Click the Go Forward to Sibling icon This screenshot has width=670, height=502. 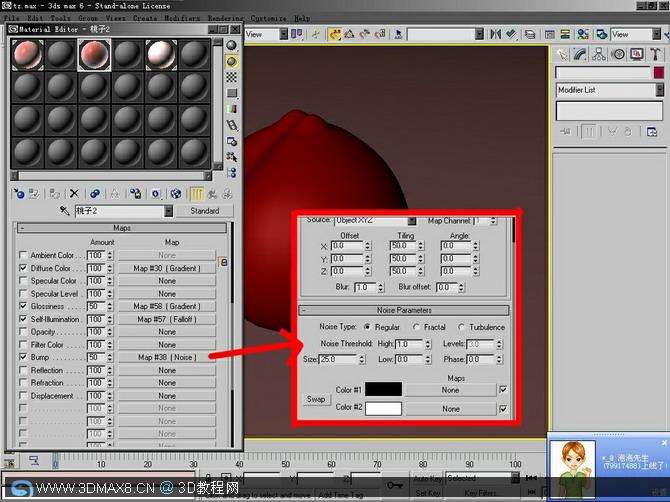(227, 194)
